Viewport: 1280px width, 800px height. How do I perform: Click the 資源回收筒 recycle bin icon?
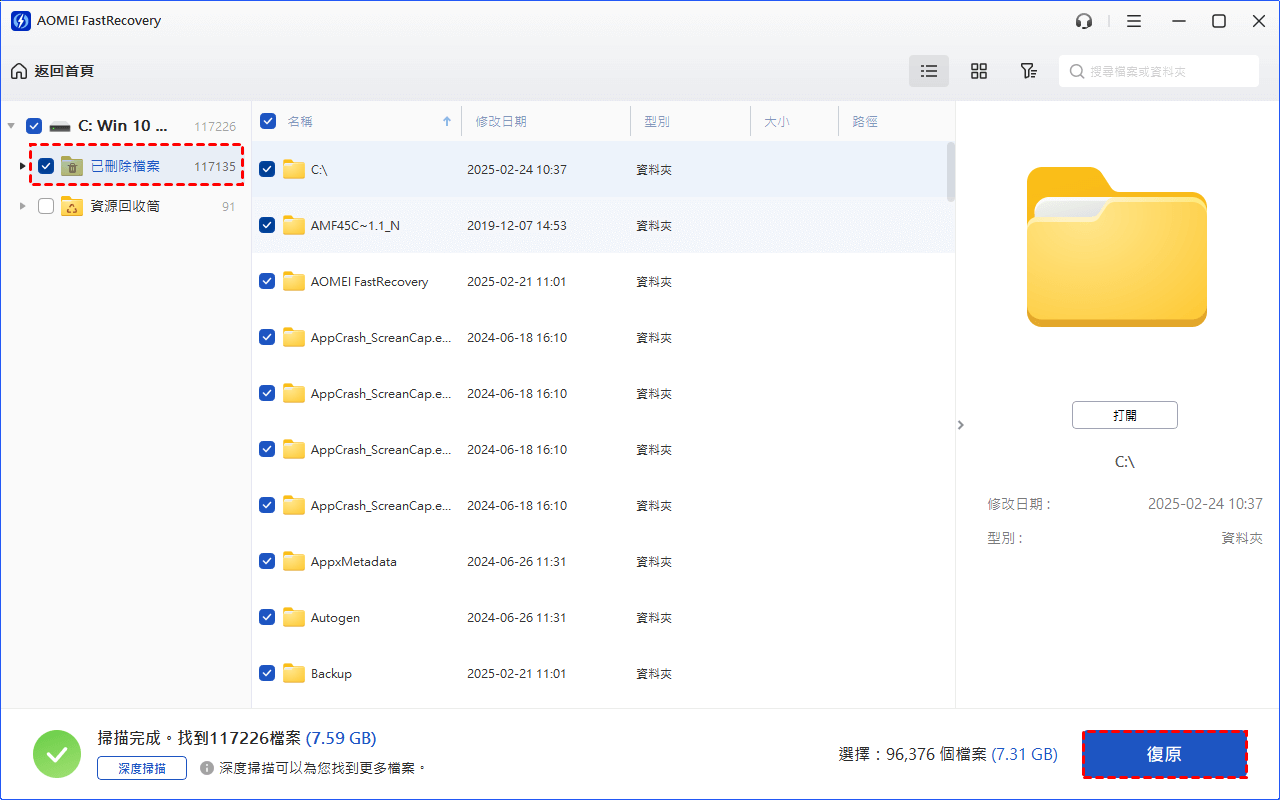(x=72, y=206)
